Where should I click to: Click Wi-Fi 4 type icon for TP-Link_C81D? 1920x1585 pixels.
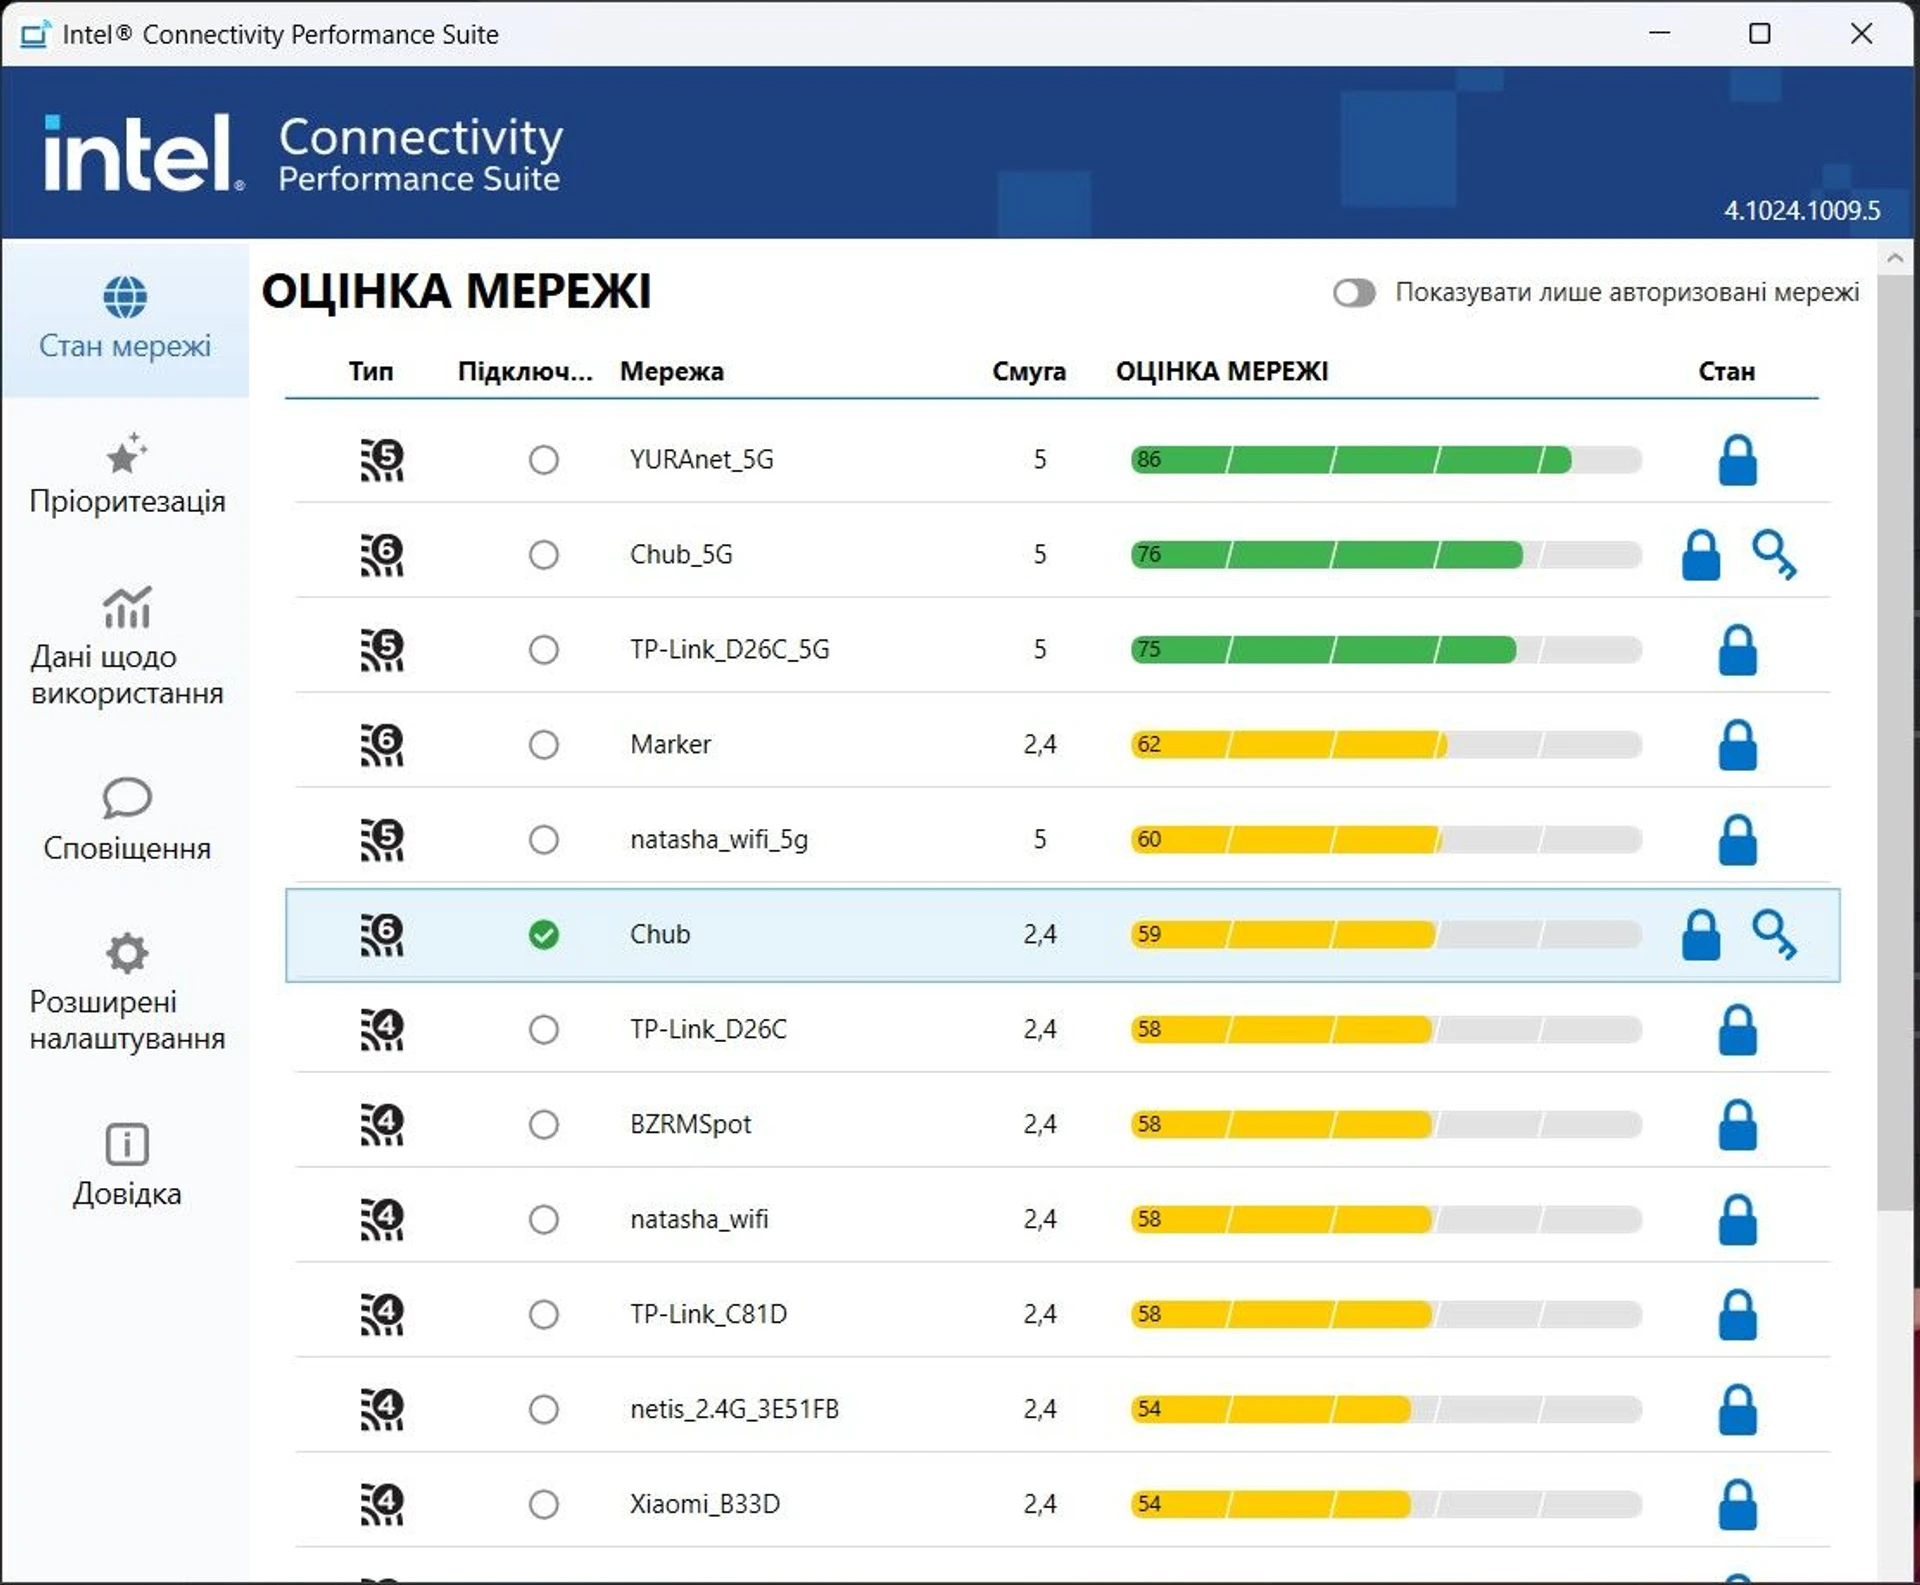(x=382, y=1315)
